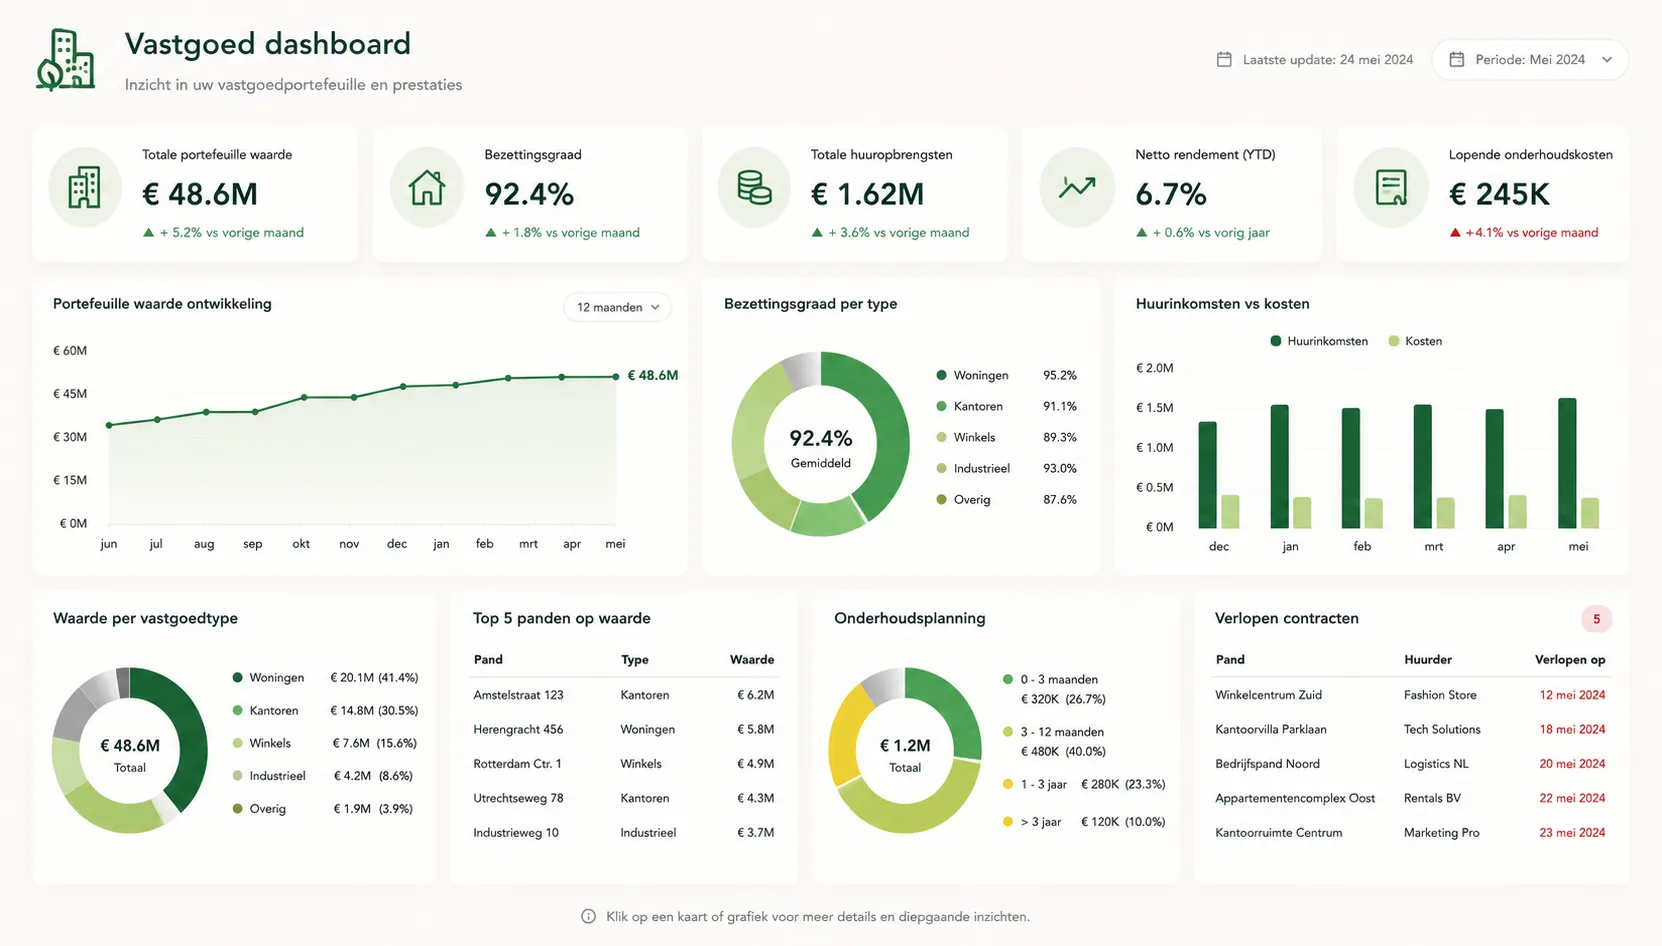Click Overig € 1.9M (3.9%) legend entry
The image size is (1662, 946).
click(x=323, y=809)
